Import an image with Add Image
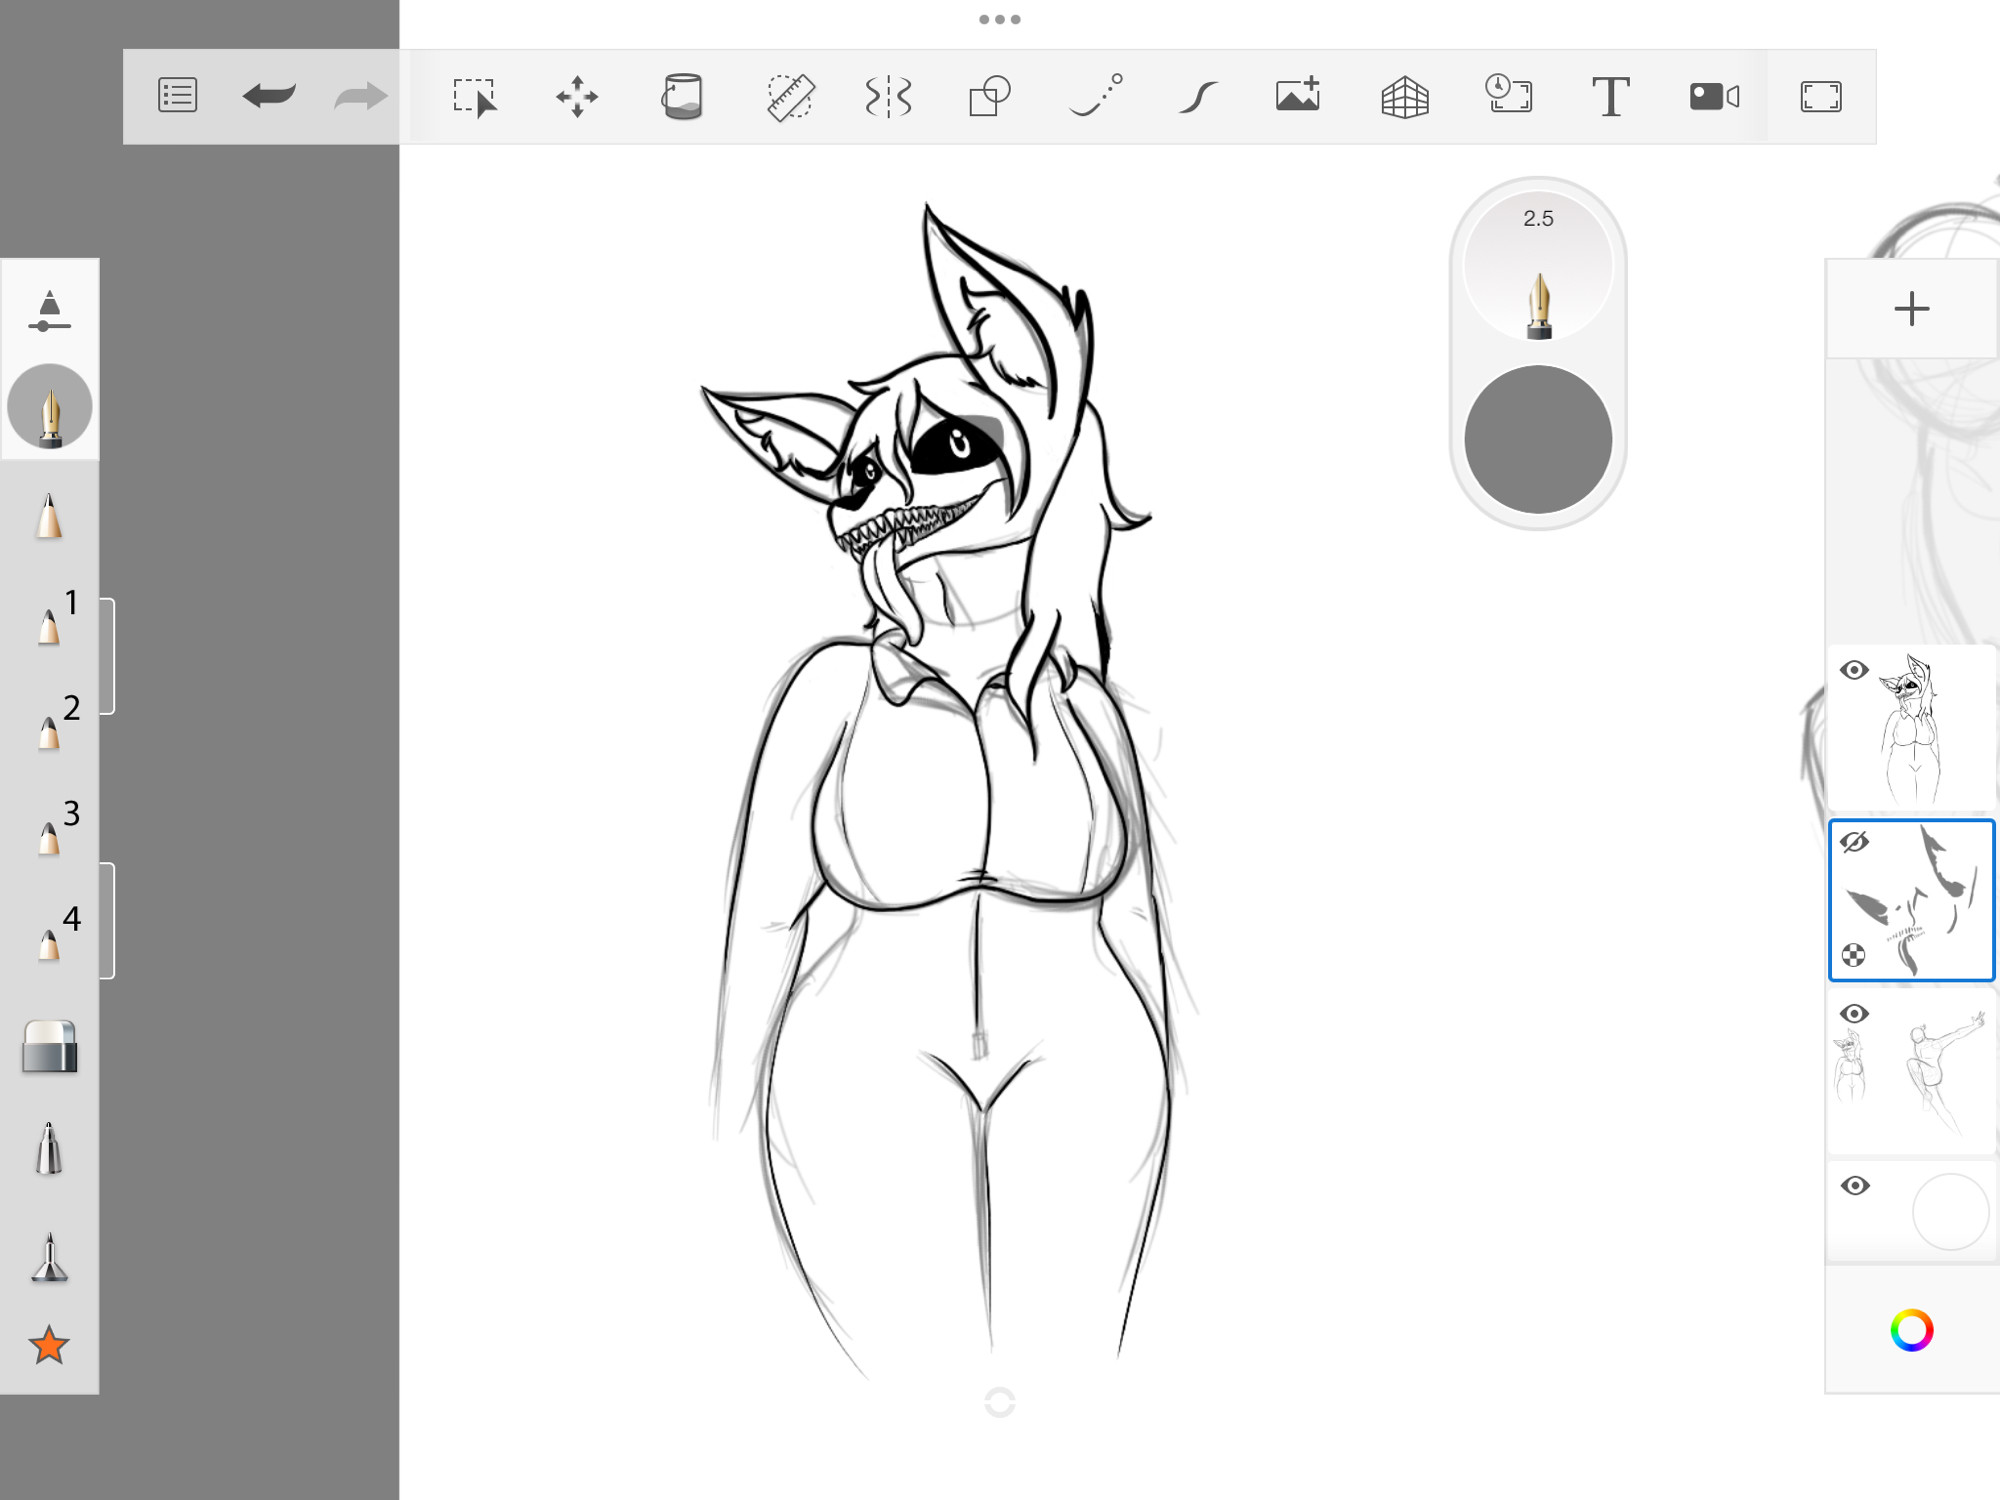Screen dimensions: 2000x1500 1298,94
